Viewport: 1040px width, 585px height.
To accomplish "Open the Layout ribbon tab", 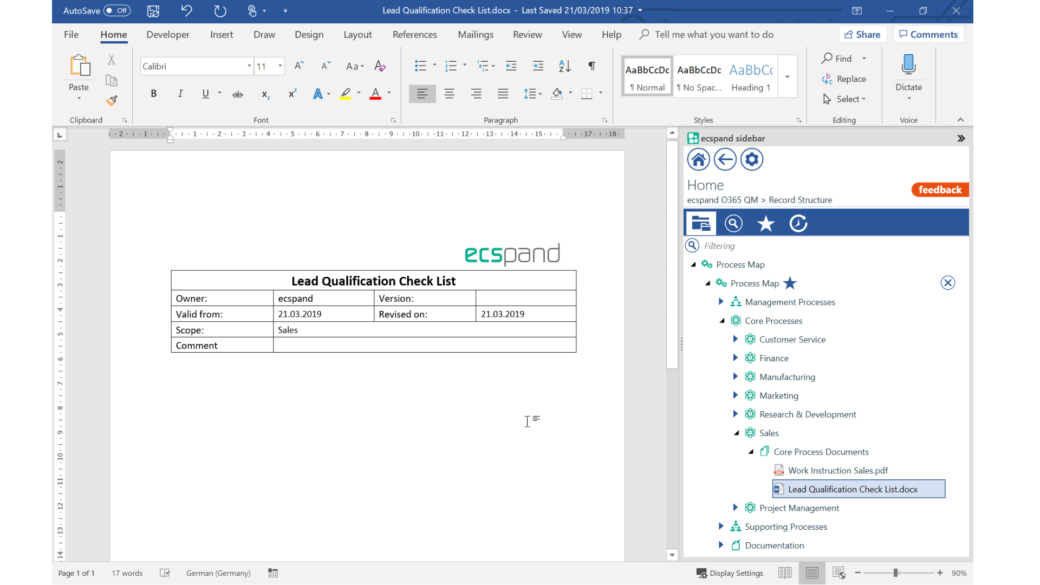I will coord(358,34).
